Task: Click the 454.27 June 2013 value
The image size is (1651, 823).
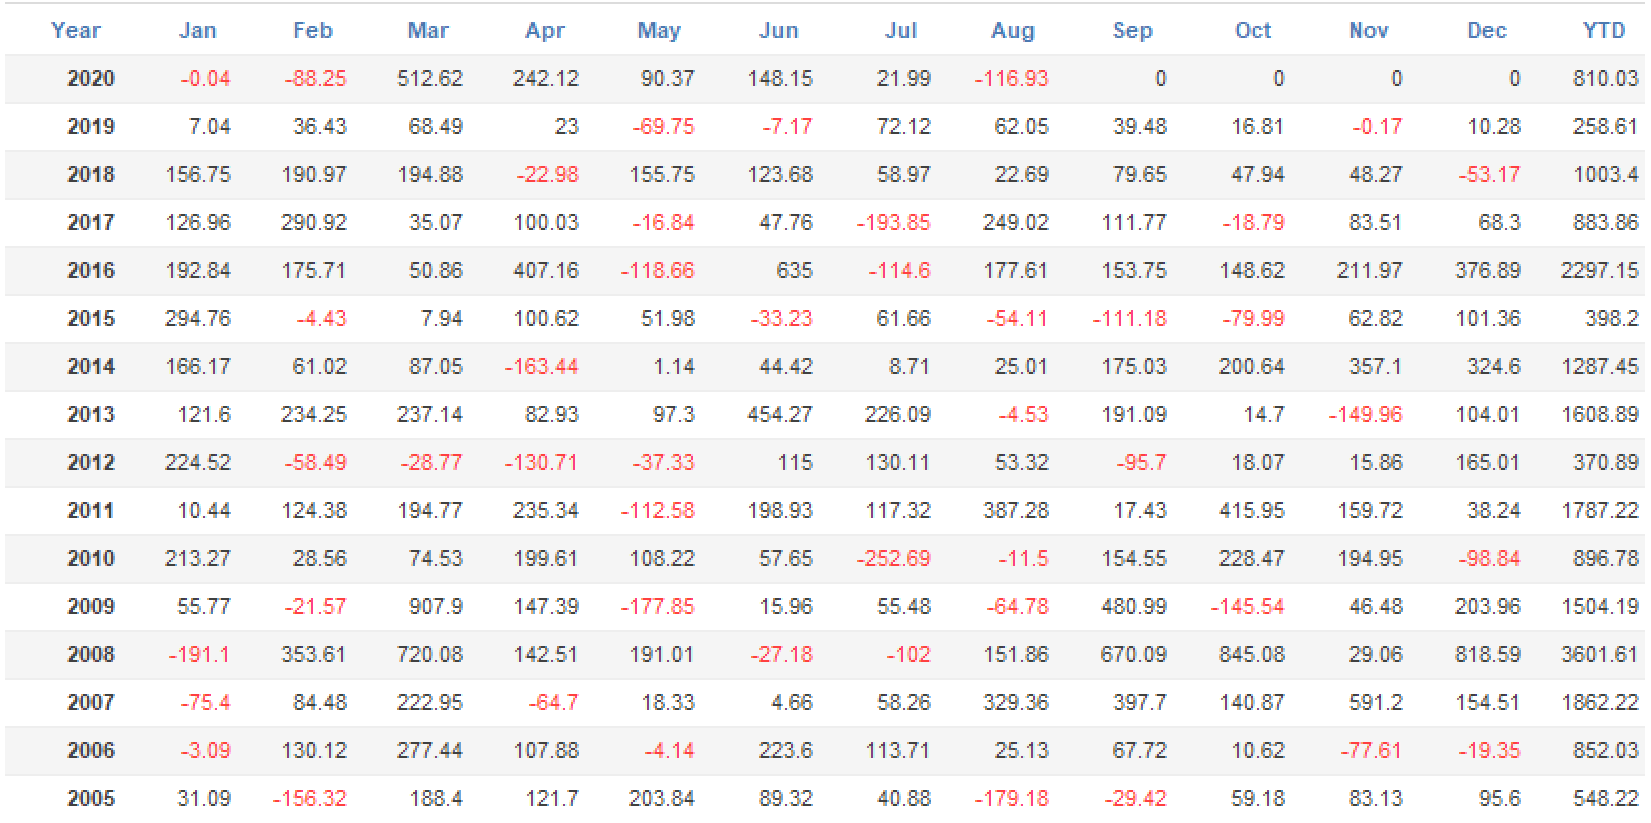Action: (x=780, y=415)
